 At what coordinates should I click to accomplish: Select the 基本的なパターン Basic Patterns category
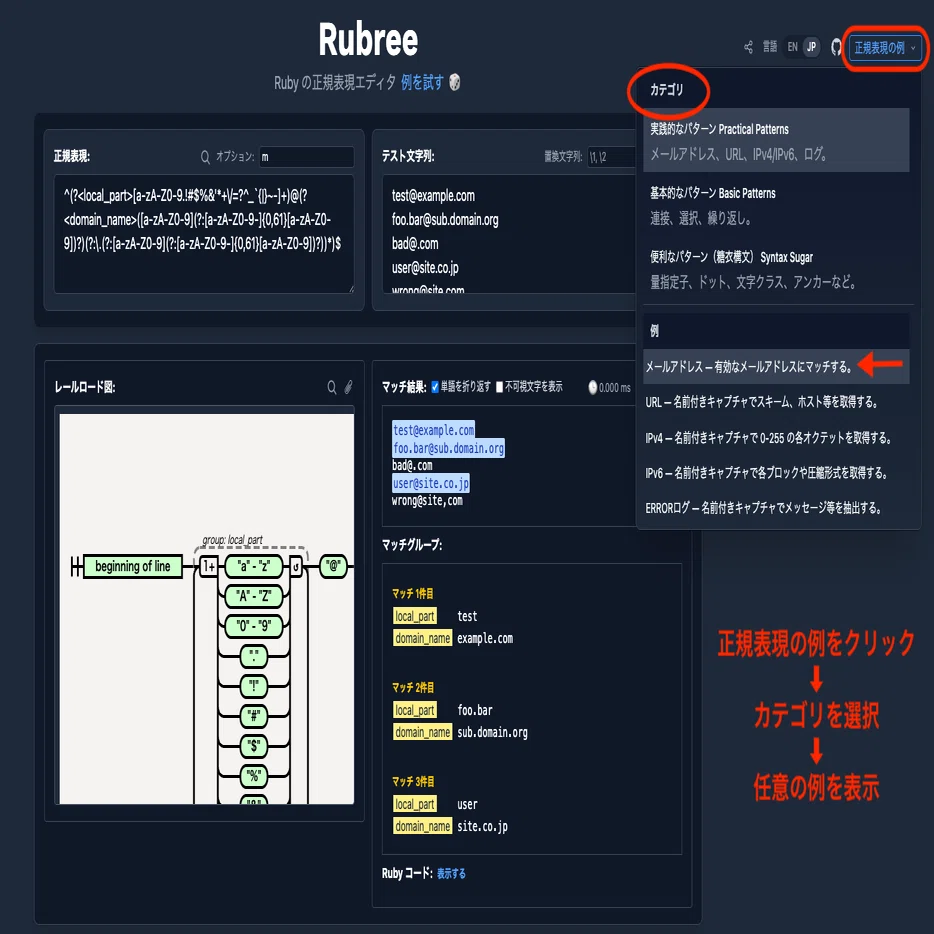point(776,205)
